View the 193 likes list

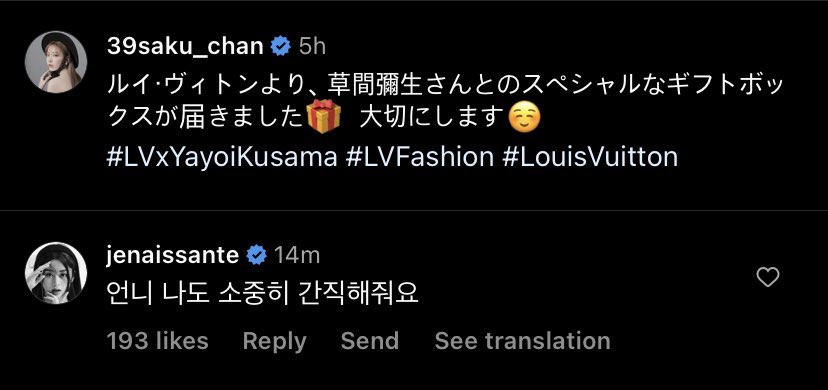click(x=157, y=341)
